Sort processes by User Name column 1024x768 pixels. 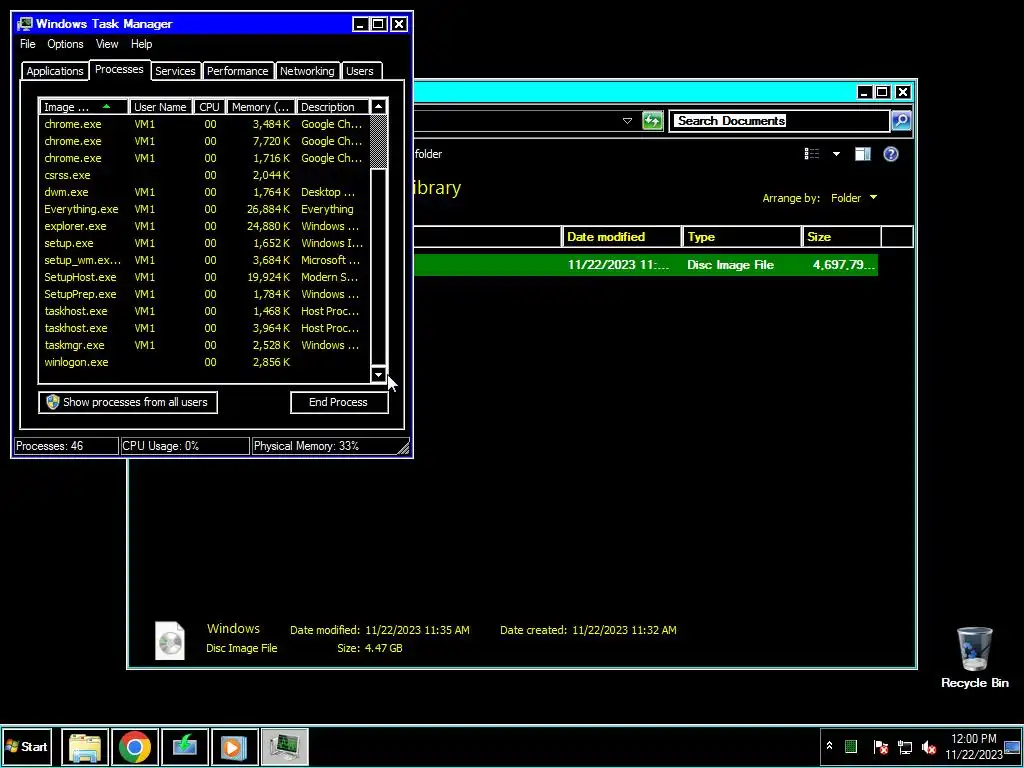[x=161, y=106]
